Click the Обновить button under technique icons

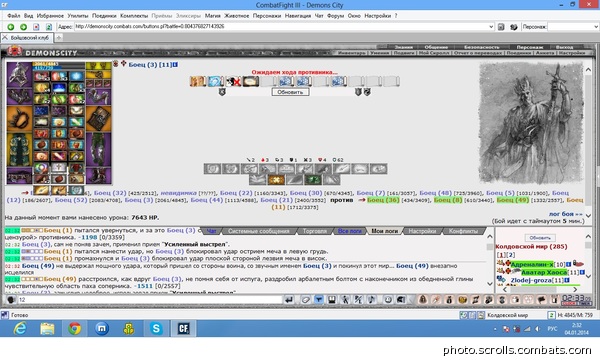290,92
